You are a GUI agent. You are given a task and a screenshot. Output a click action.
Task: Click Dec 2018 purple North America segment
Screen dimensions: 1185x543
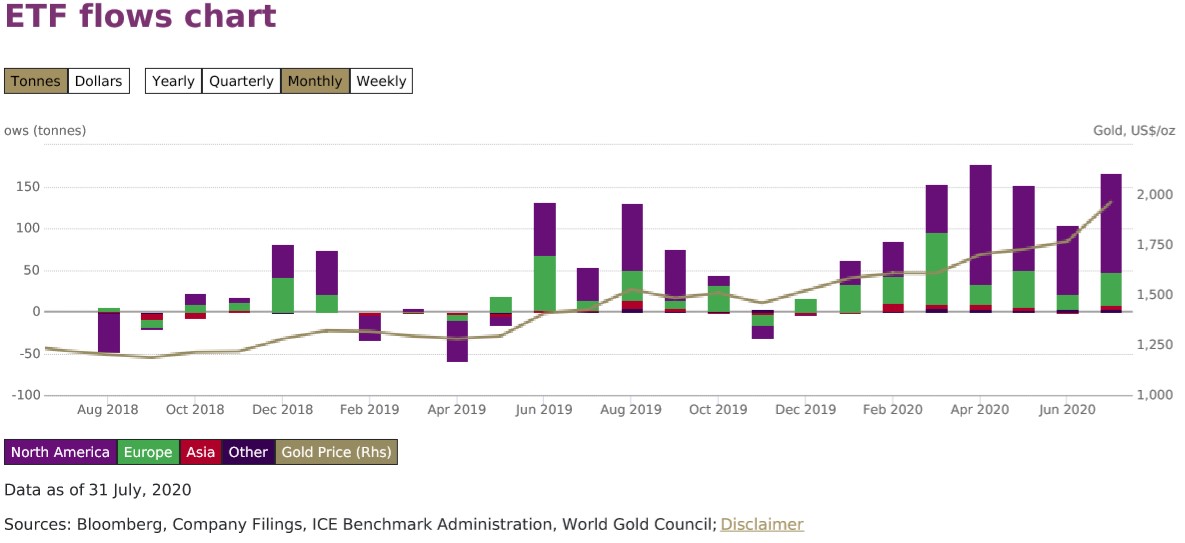[x=283, y=261]
